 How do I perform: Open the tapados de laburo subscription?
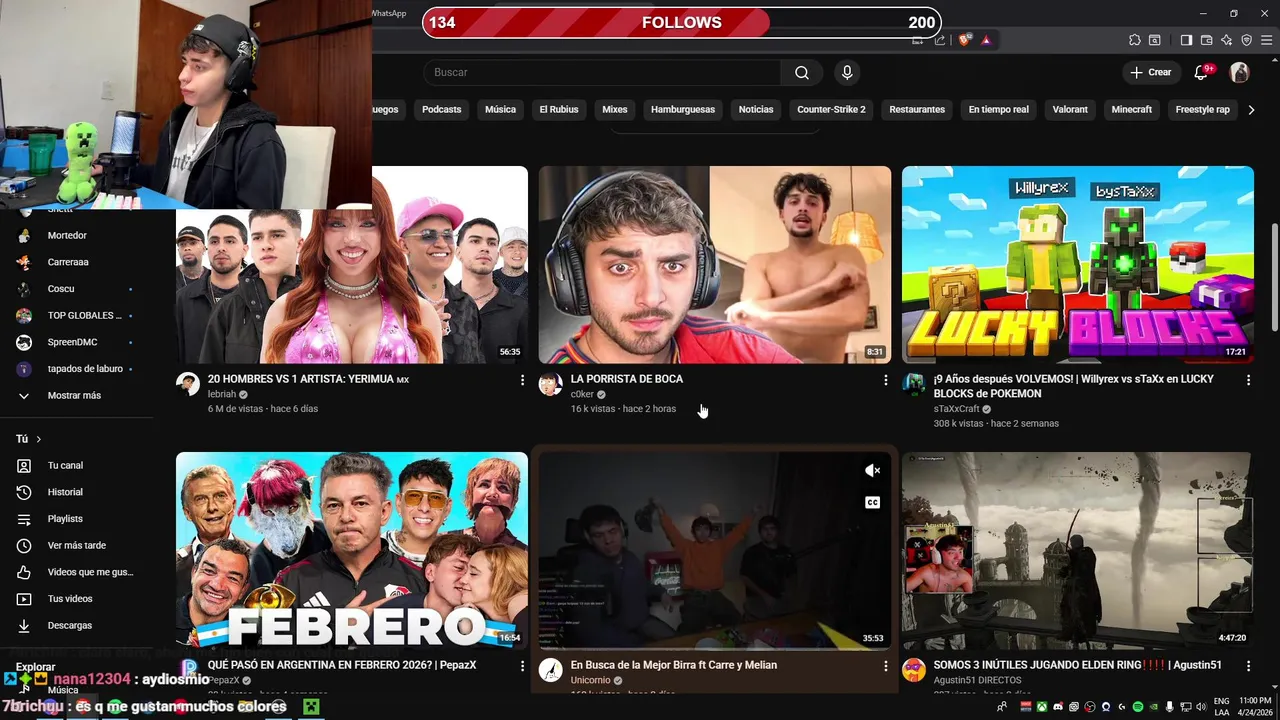tap(85, 369)
